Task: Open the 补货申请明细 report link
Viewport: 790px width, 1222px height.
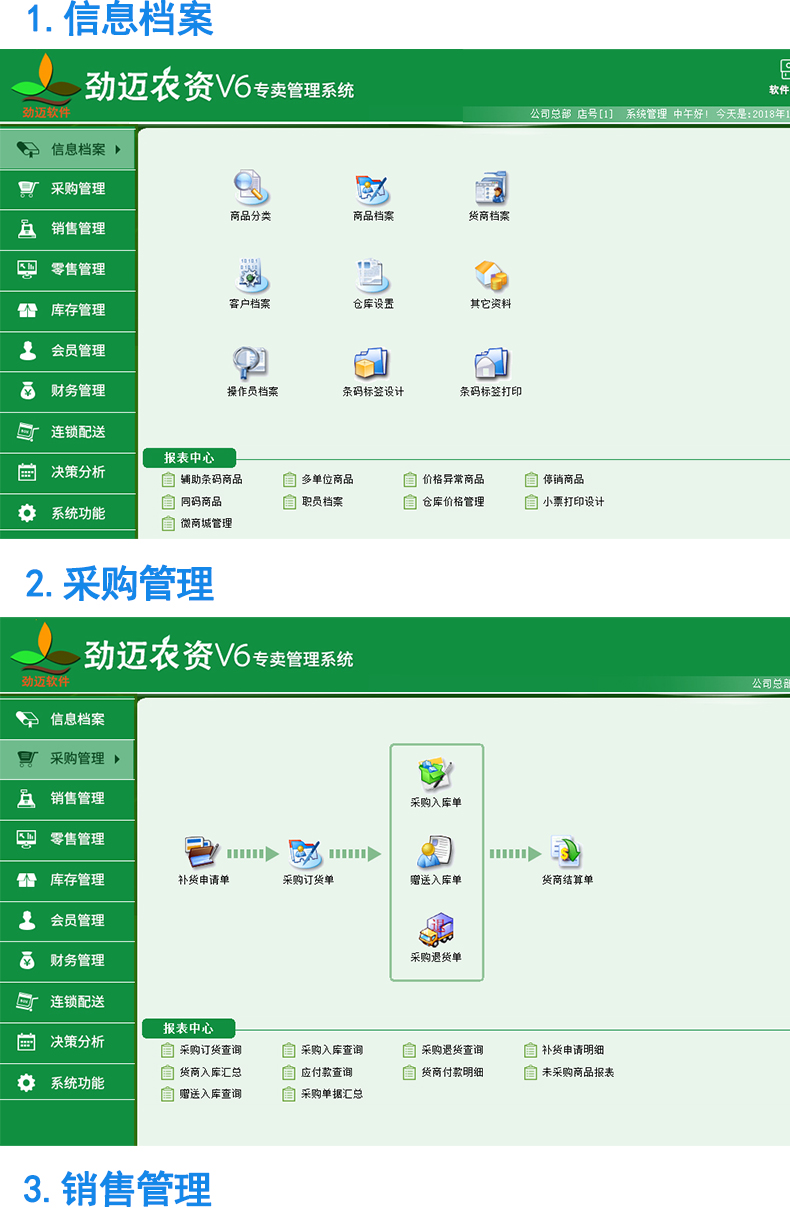Action: pyautogui.click(x=564, y=1050)
